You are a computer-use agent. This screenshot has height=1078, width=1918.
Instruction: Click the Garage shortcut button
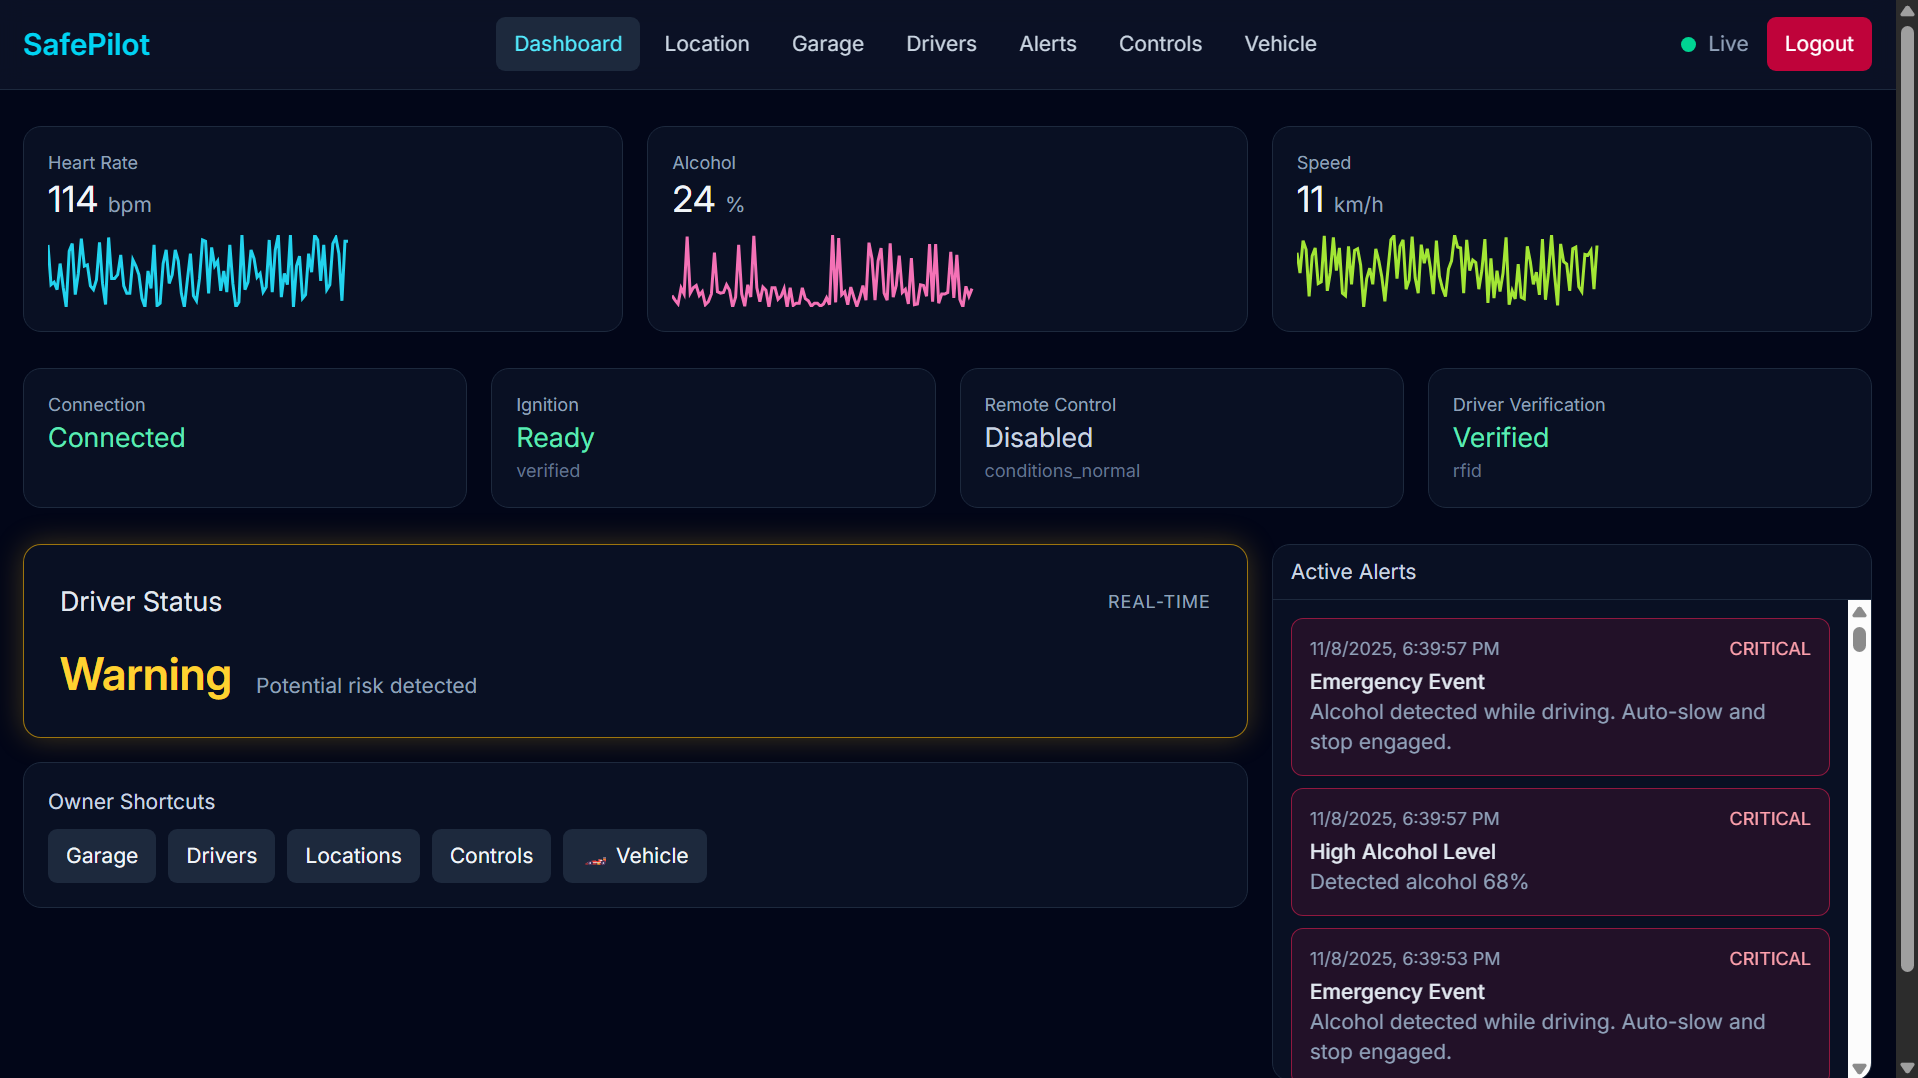(102, 856)
